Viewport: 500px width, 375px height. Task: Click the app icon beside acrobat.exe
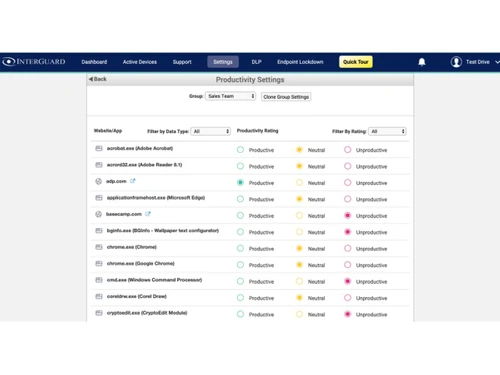pyautogui.click(x=99, y=148)
